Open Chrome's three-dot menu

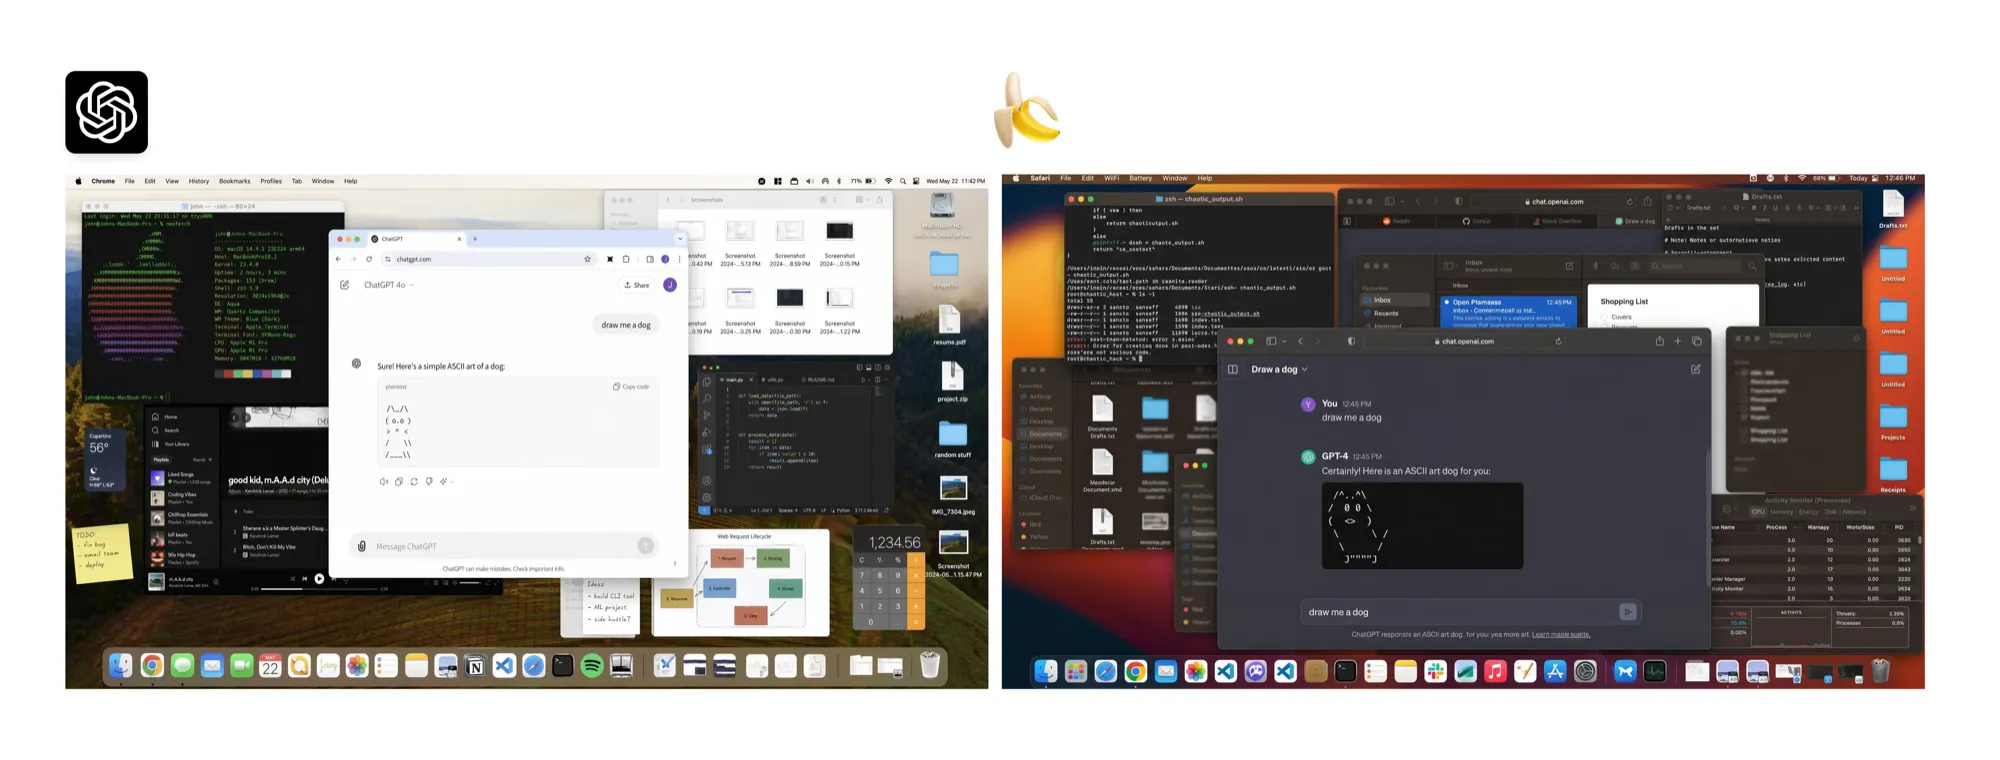679,259
